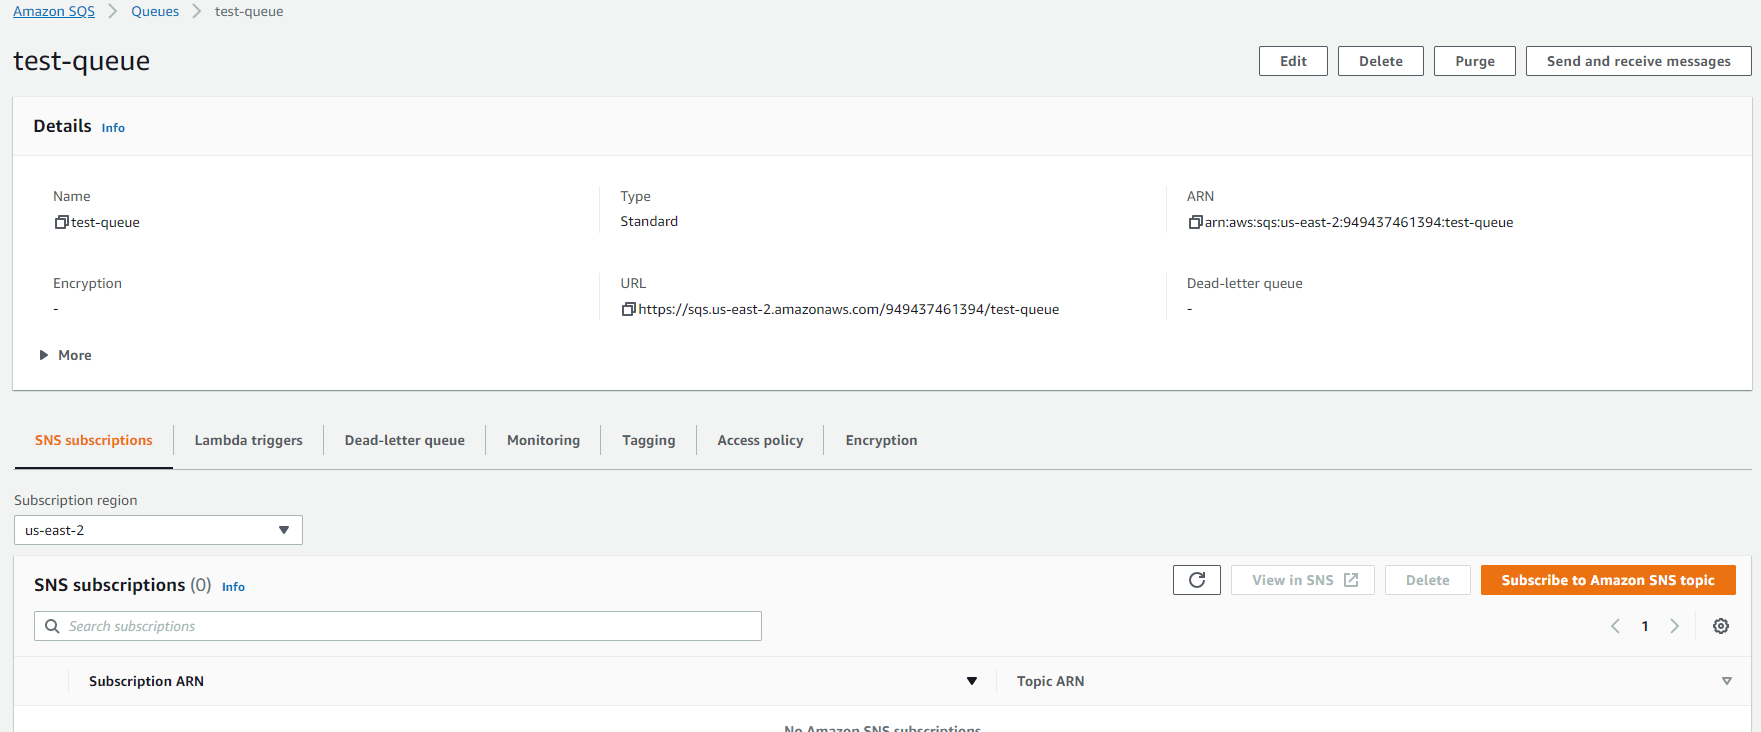Copy the queue URL to clipboard
This screenshot has height=732, width=1761.
tap(628, 309)
